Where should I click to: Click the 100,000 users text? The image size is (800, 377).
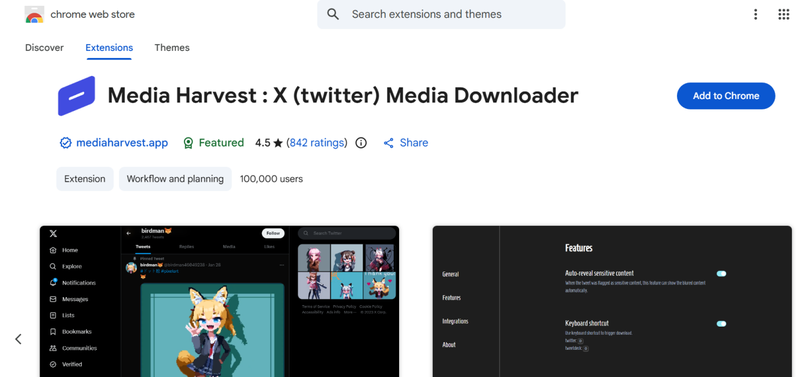click(271, 179)
